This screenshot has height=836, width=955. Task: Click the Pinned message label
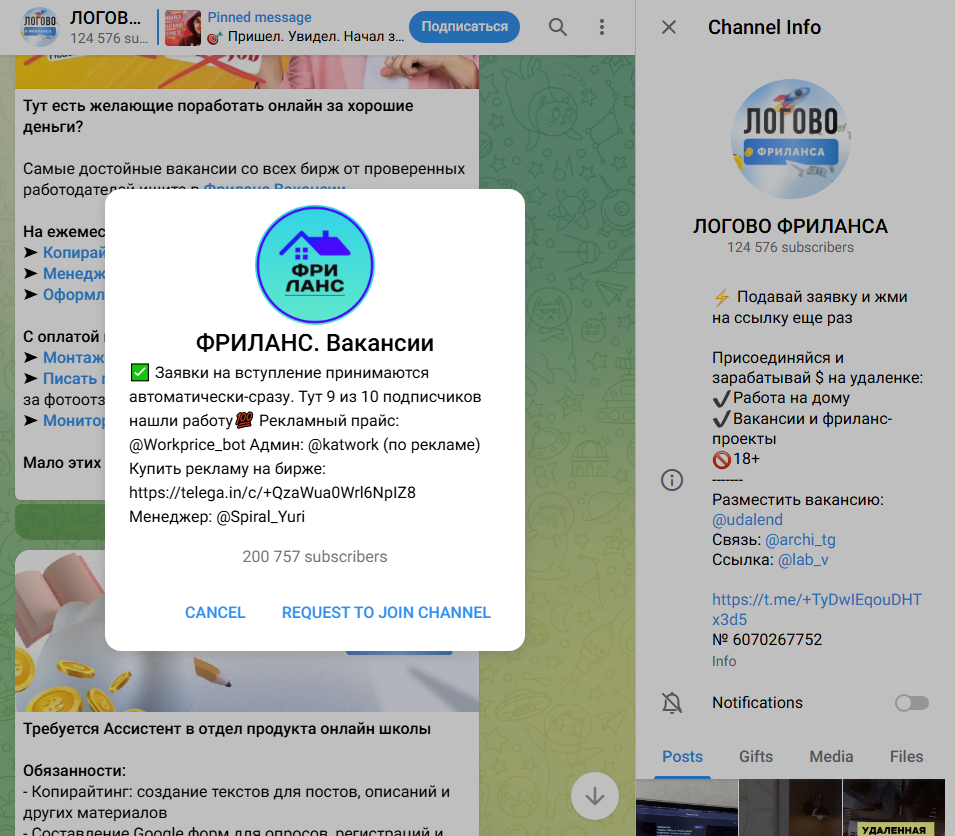coord(259,17)
